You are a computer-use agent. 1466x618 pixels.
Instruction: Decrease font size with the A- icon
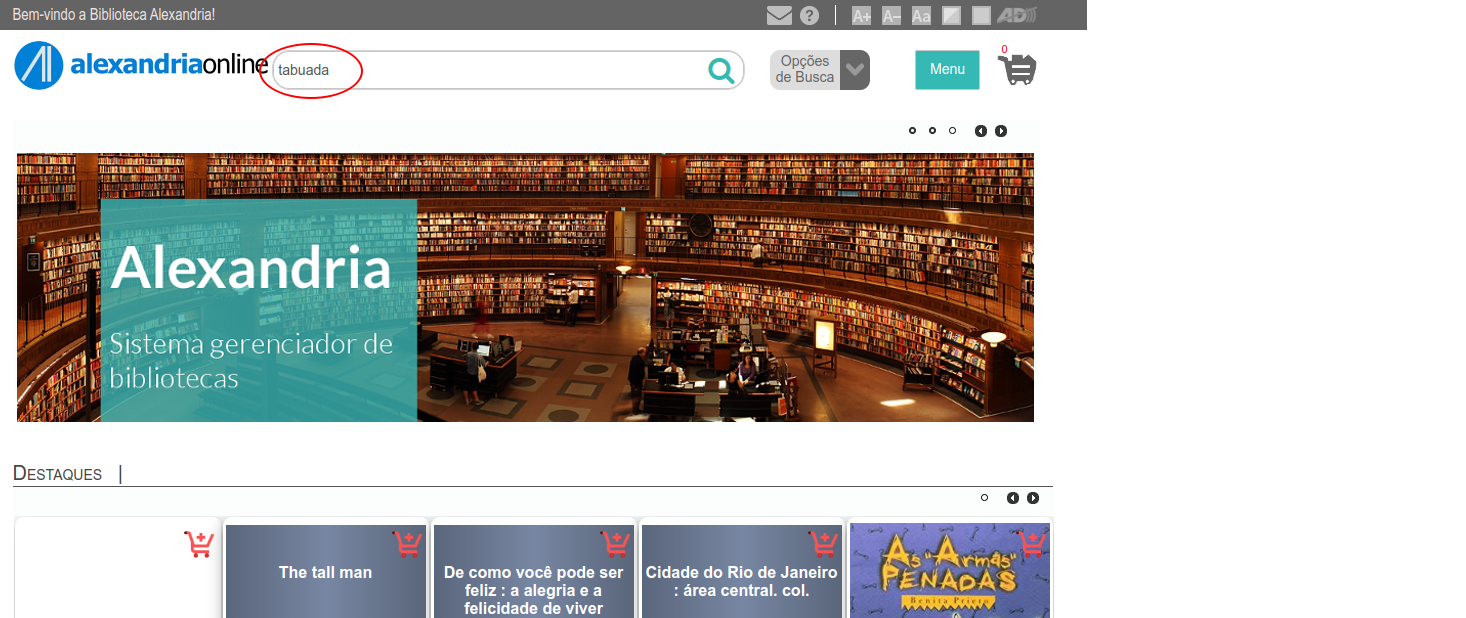891,15
